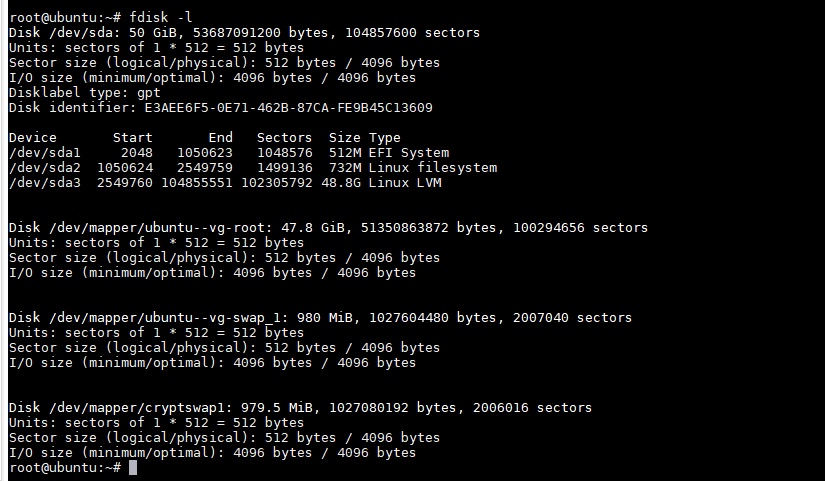The image size is (825, 481).
Task: Click the 'Sectors' column header
Action: point(284,138)
